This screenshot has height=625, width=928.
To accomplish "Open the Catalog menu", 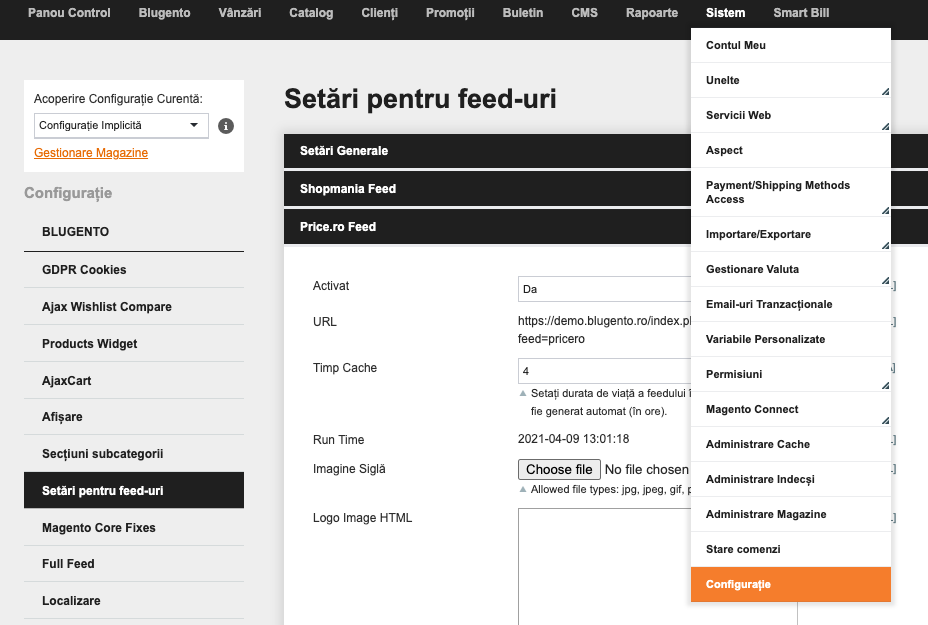I will coord(311,13).
